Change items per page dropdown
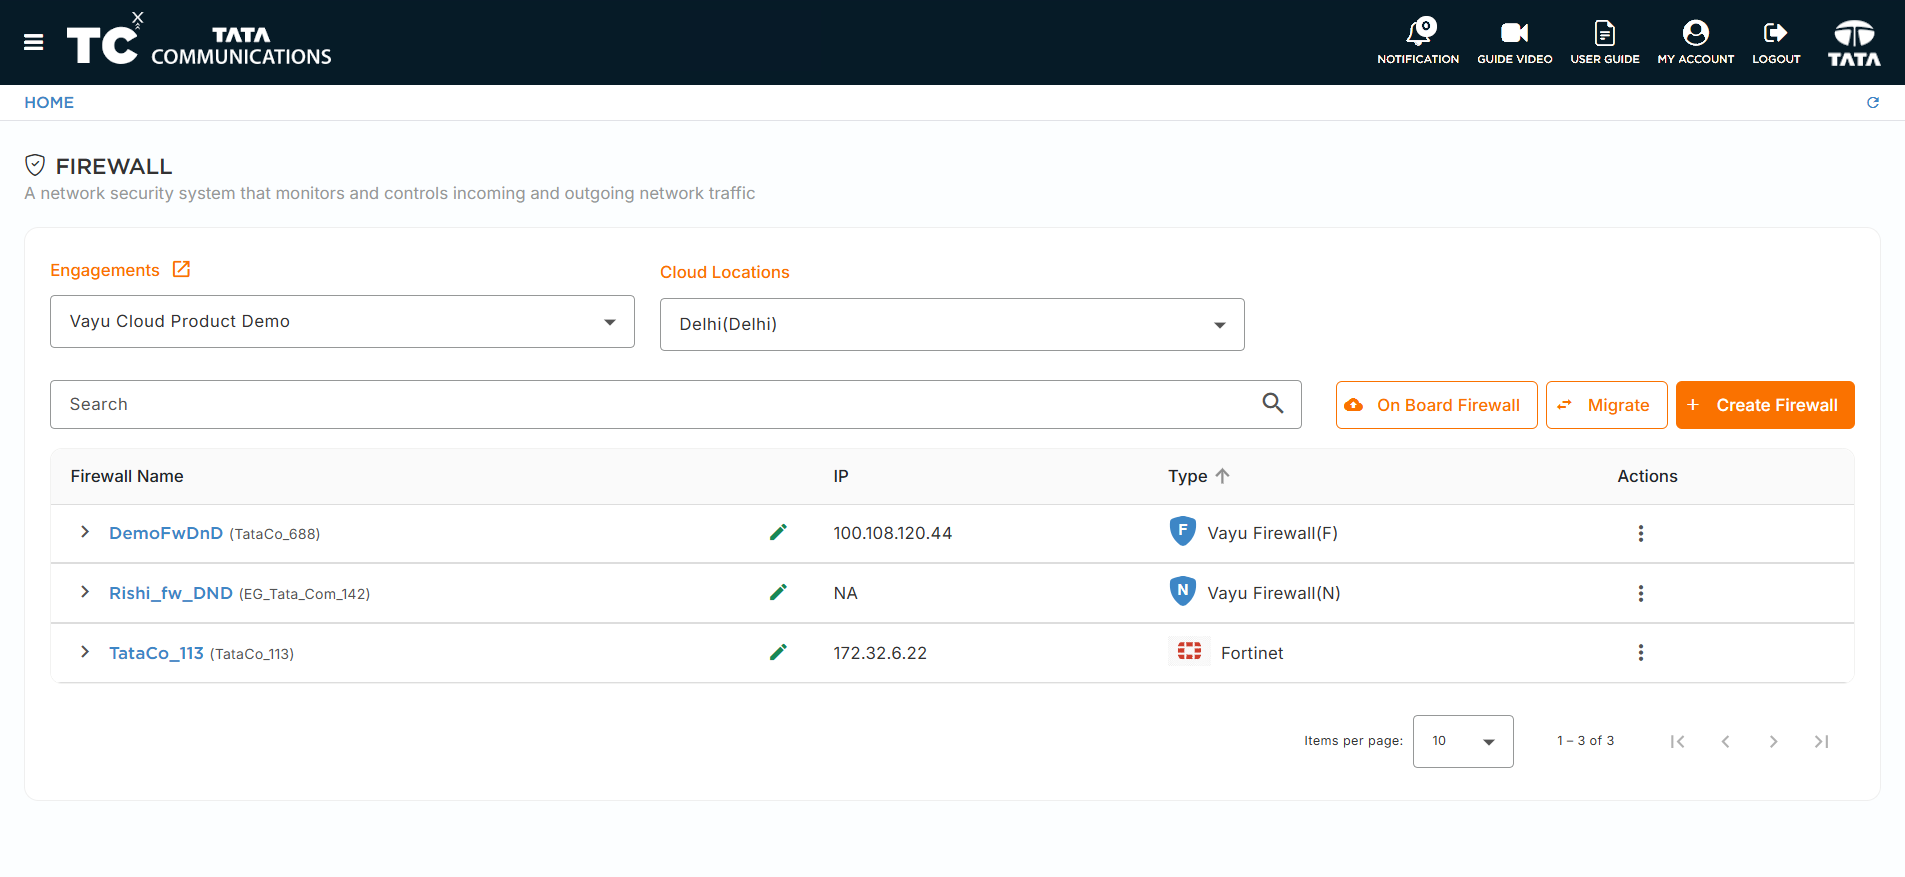This screenshot has height=877, width=1905. [x=1463, y=741]
